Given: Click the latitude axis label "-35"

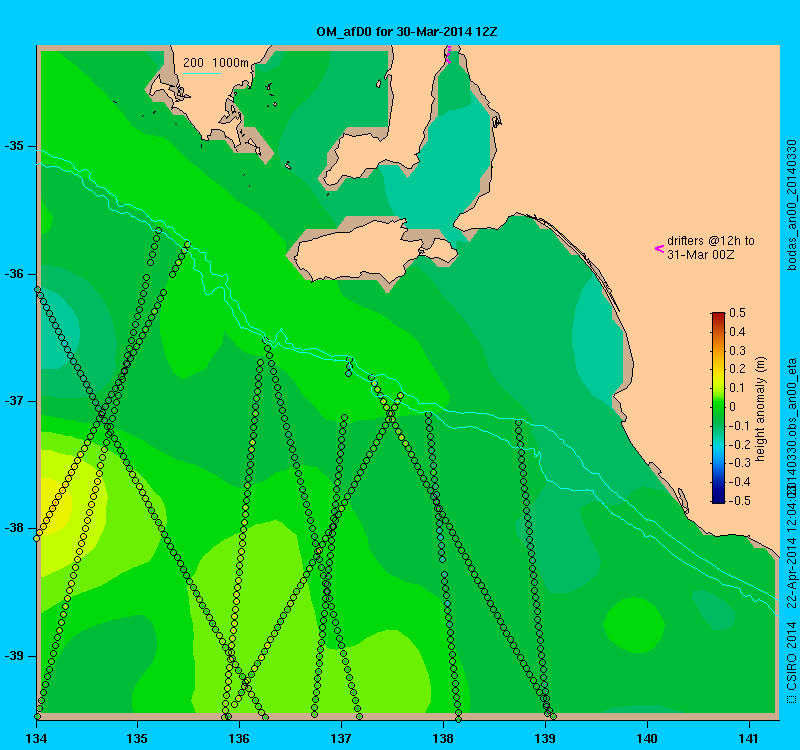Looking at the screenshot, I should pyautogui.click(x=14, y=146).
